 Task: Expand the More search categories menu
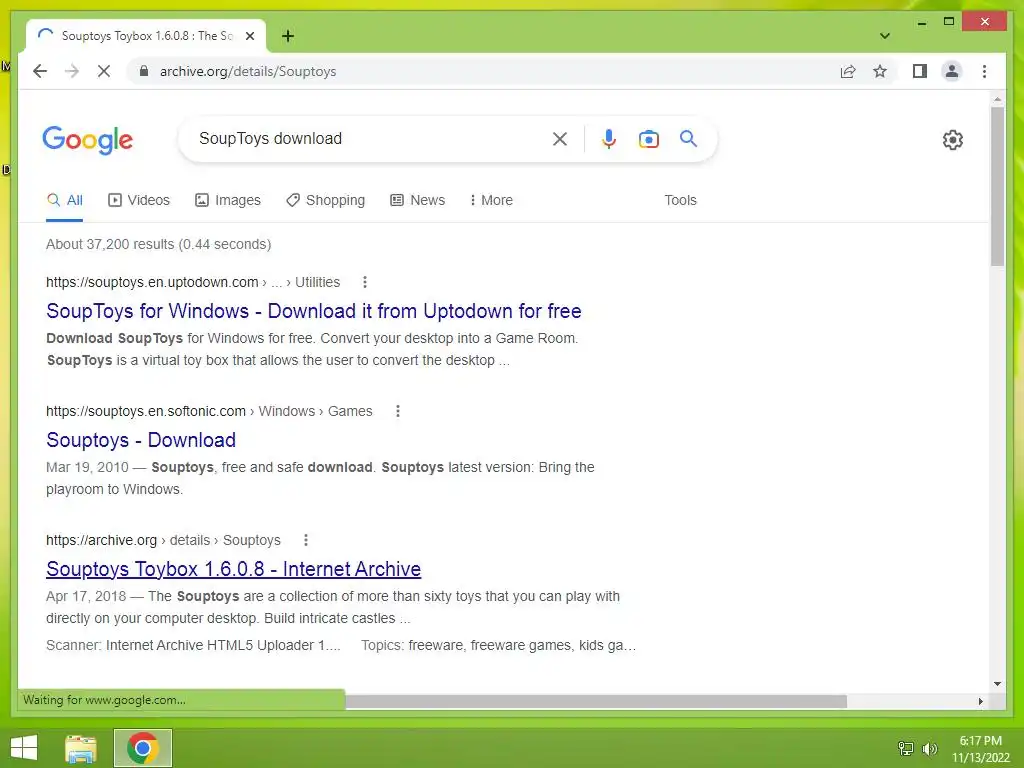click(x=491, y=200)
